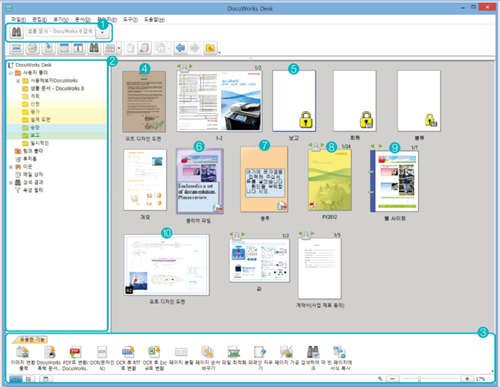The width and height of the screenshot is (500, 387).
Task: Switch to thumbnail view at the bottom left
Action: [x=15, y=379]
